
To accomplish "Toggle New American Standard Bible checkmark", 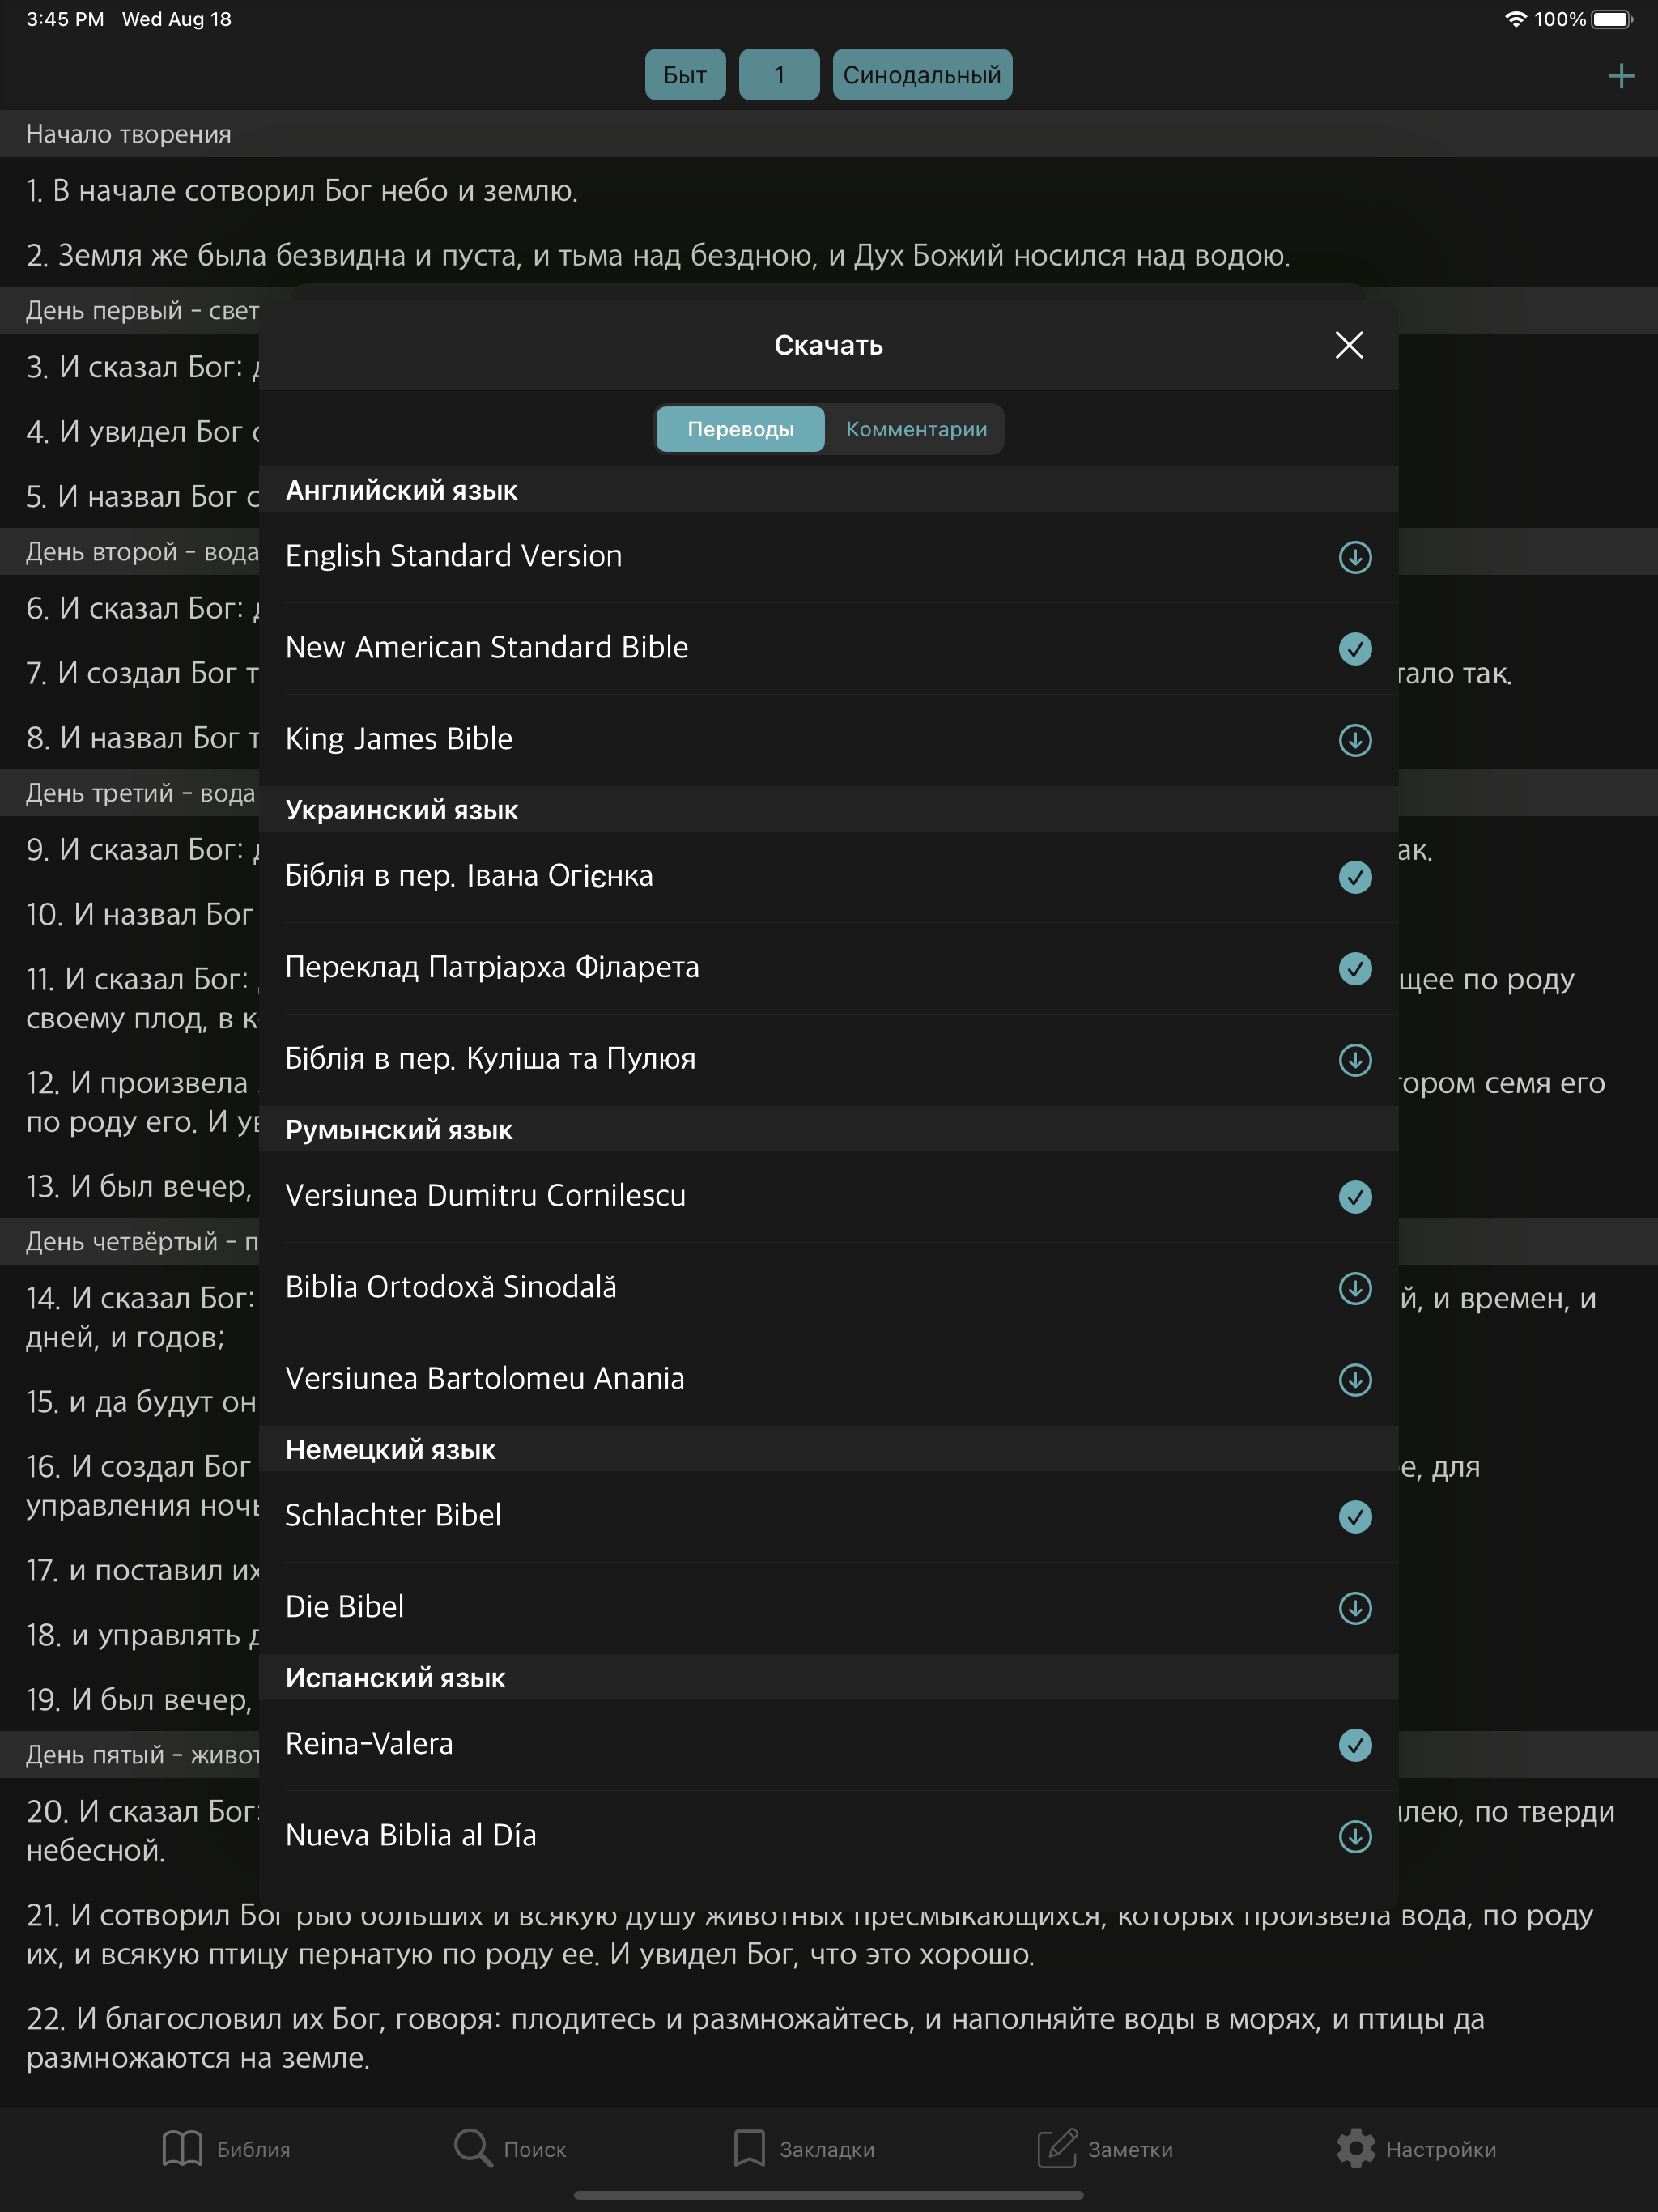I will (x=1354, y=649).
